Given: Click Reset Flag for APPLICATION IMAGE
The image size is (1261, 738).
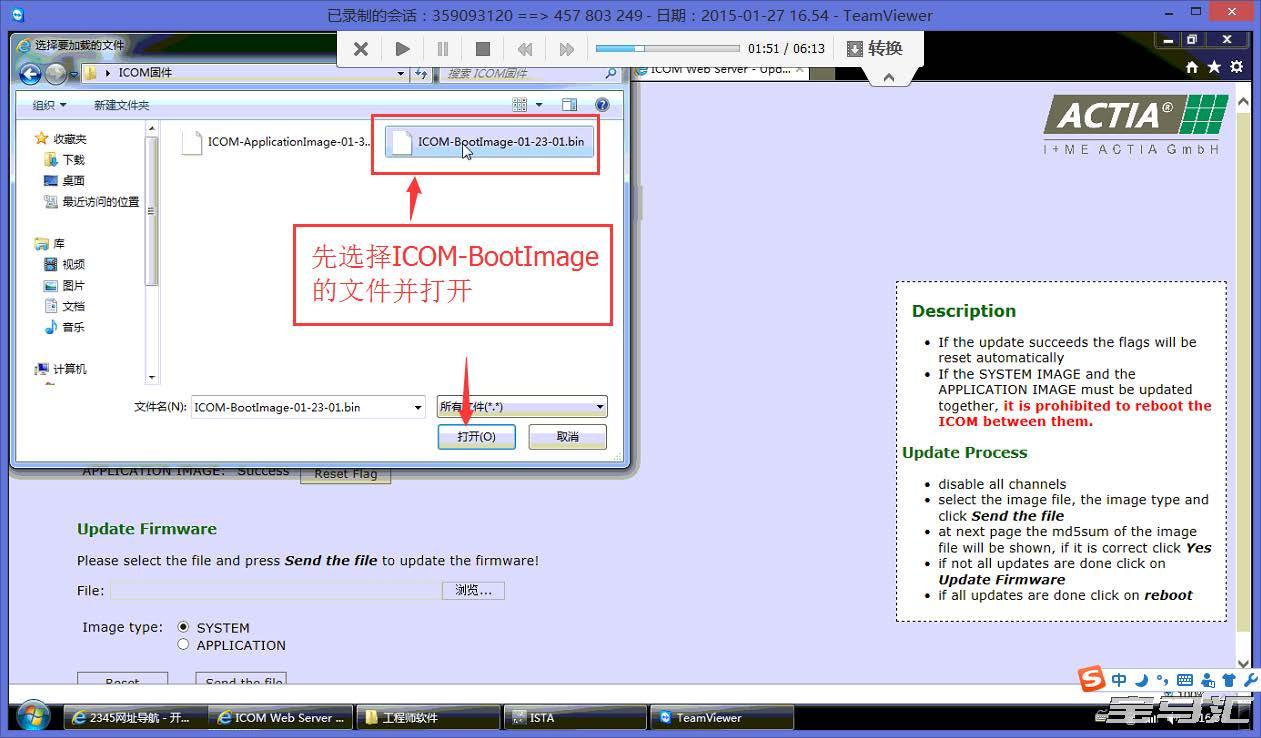Looking at the screenshot, I should (345, 473).
